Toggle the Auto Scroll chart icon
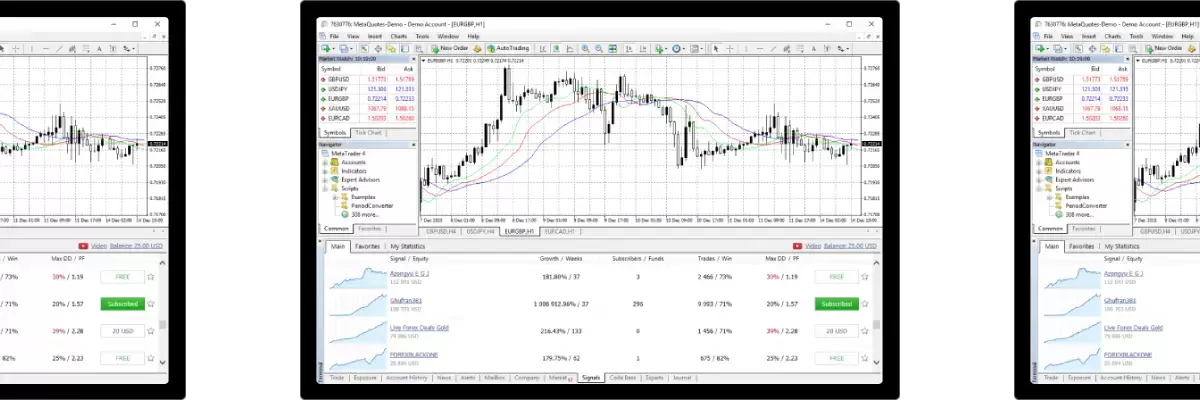The height and width of the screenshot is (400, 1200). [x=629, y=48]
